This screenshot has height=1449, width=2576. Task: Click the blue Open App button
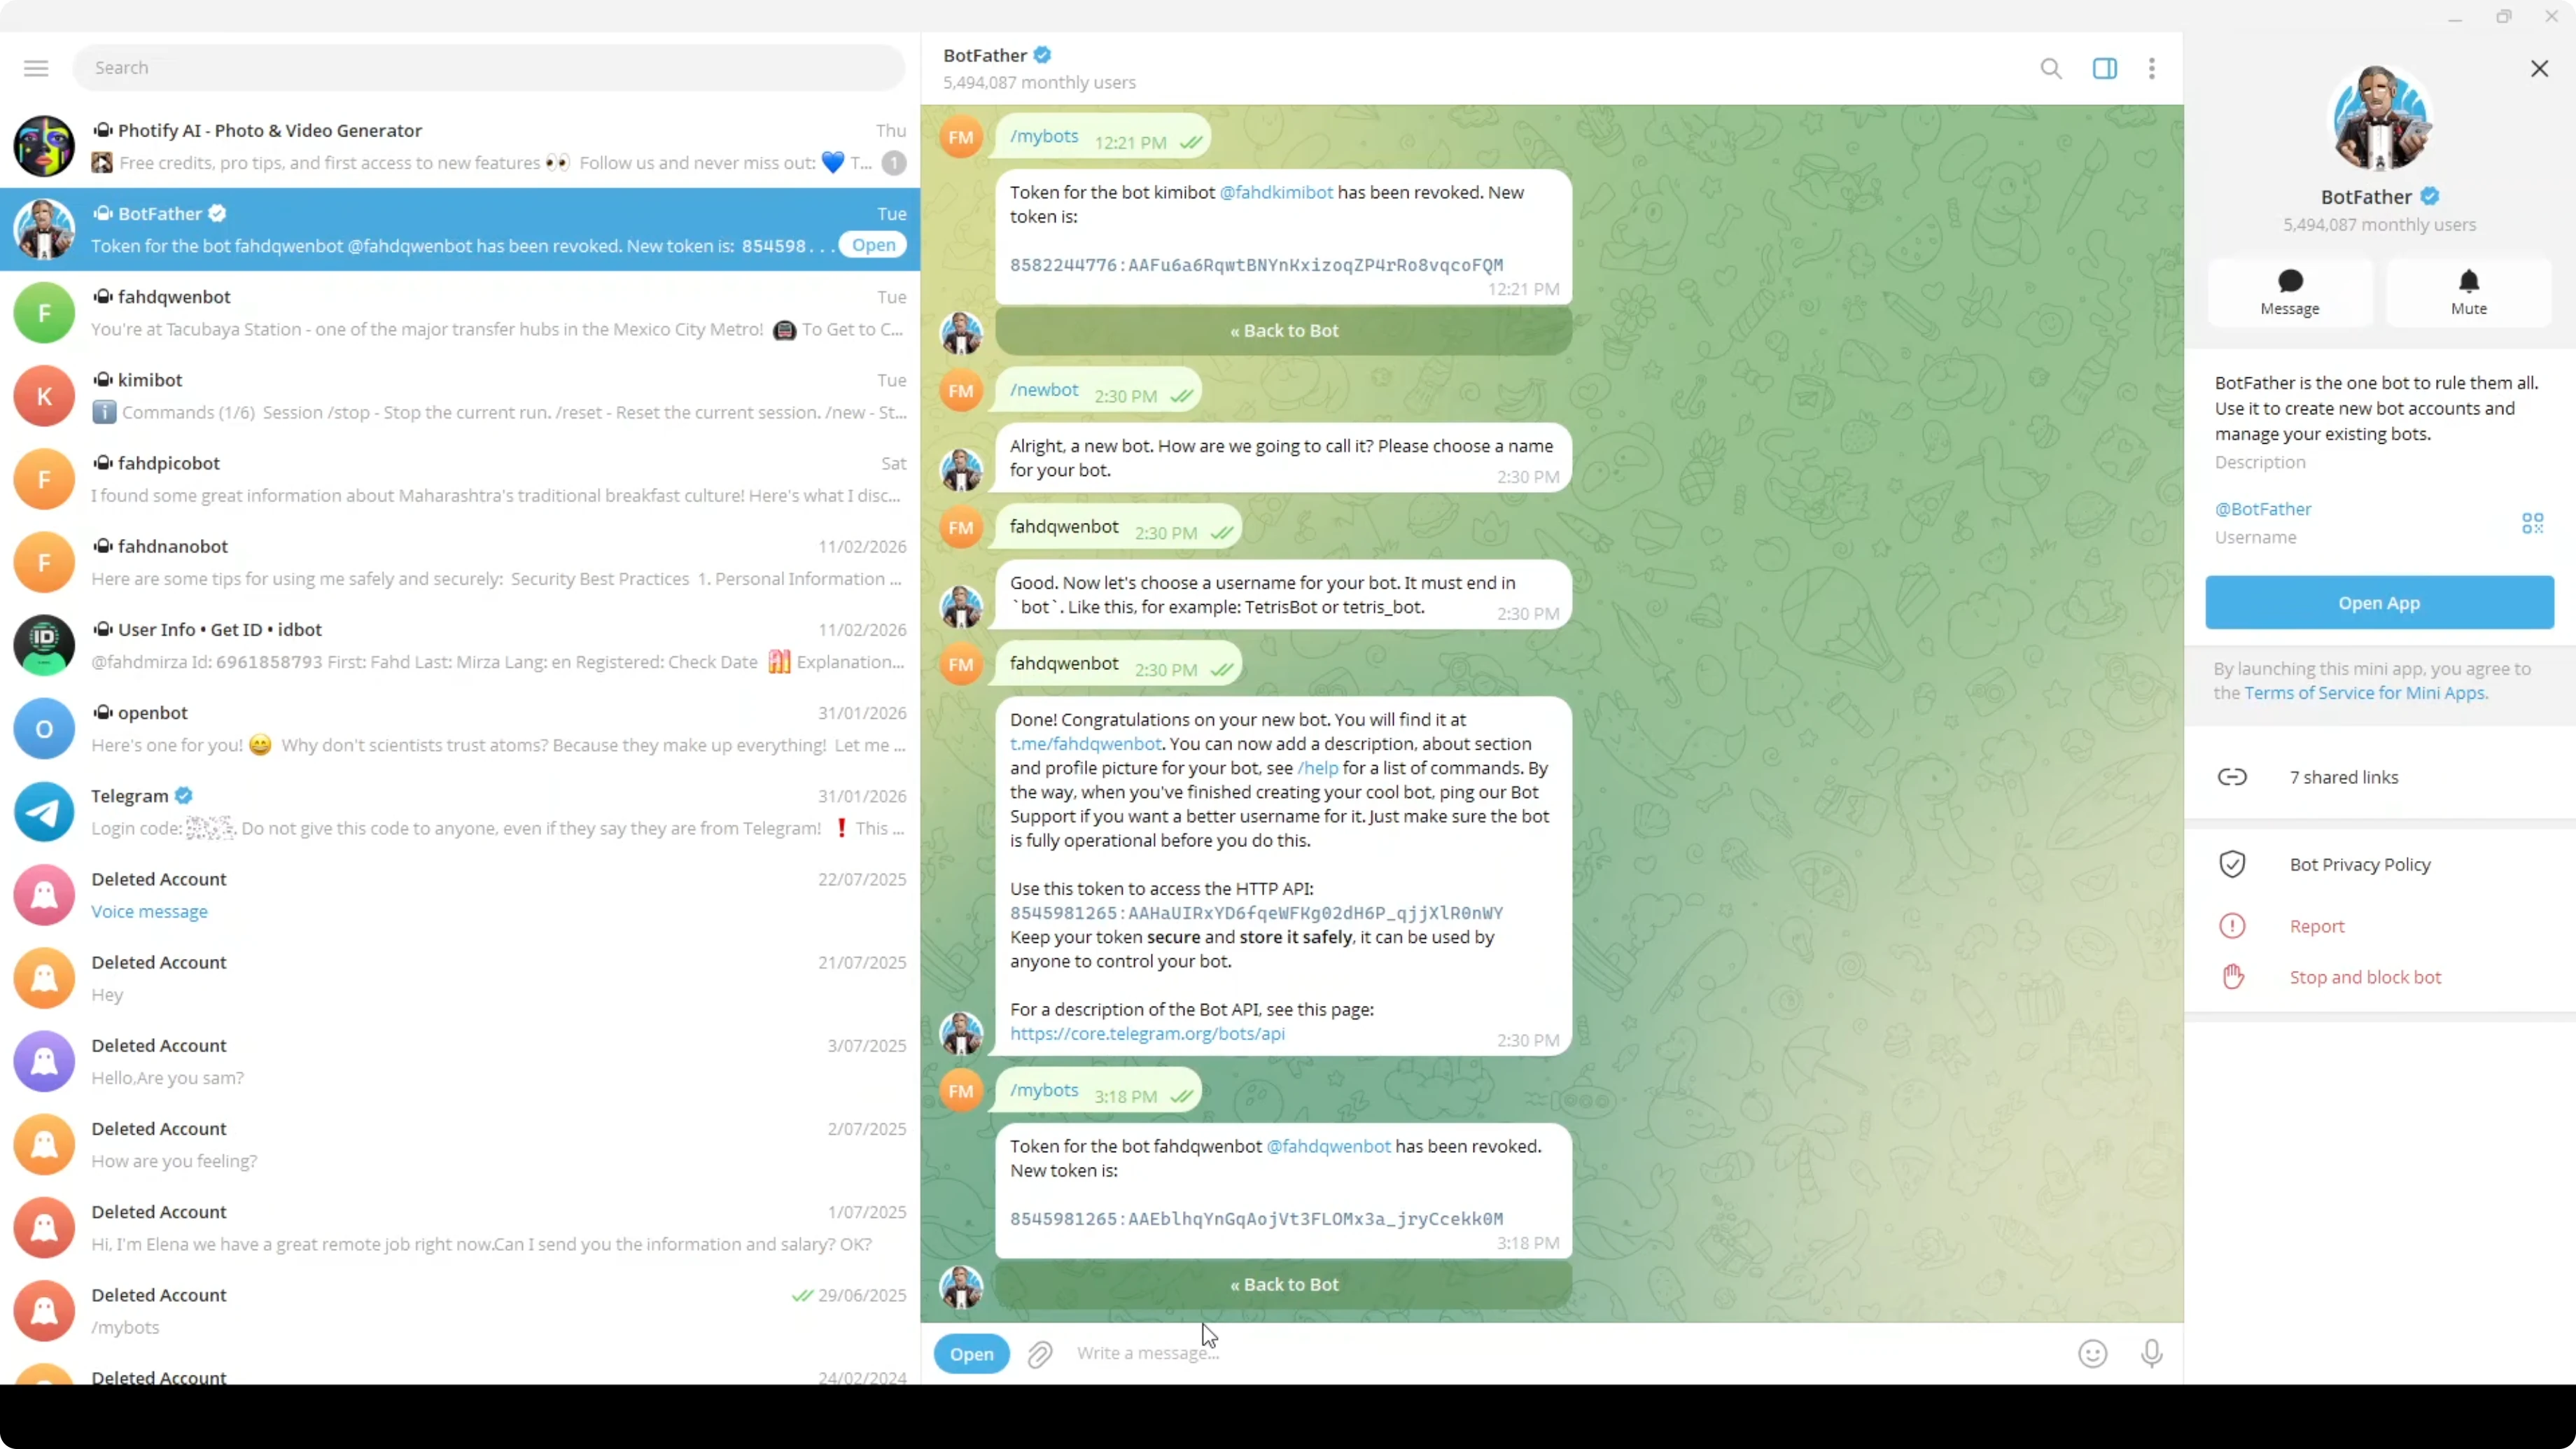[x=2378, y=603]
